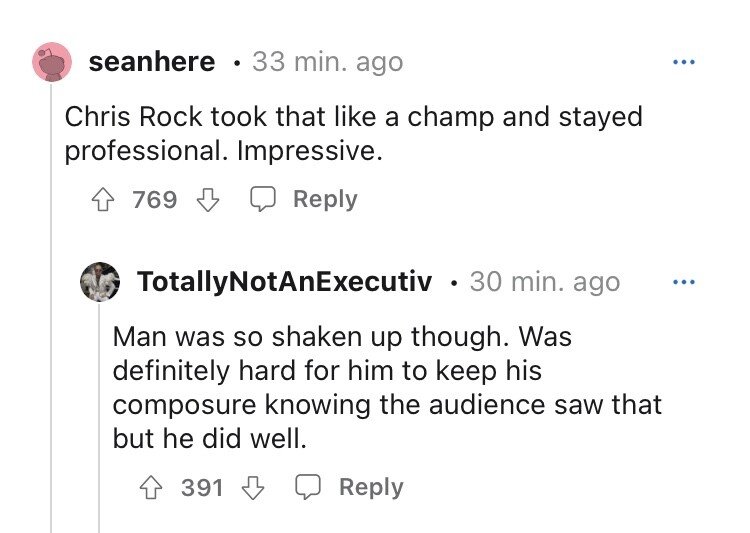Click the '33 min. ago' timestamp
Viewport: 750px width, 533px height.
(x=327, y=62)
